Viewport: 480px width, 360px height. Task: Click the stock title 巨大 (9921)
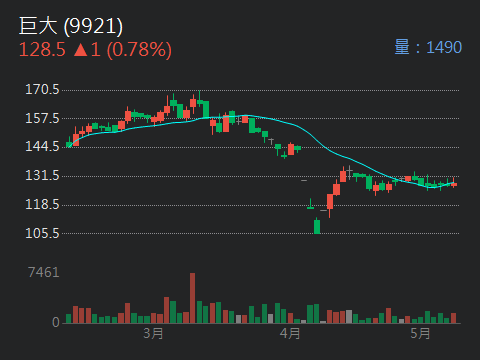tap(71, 26)
